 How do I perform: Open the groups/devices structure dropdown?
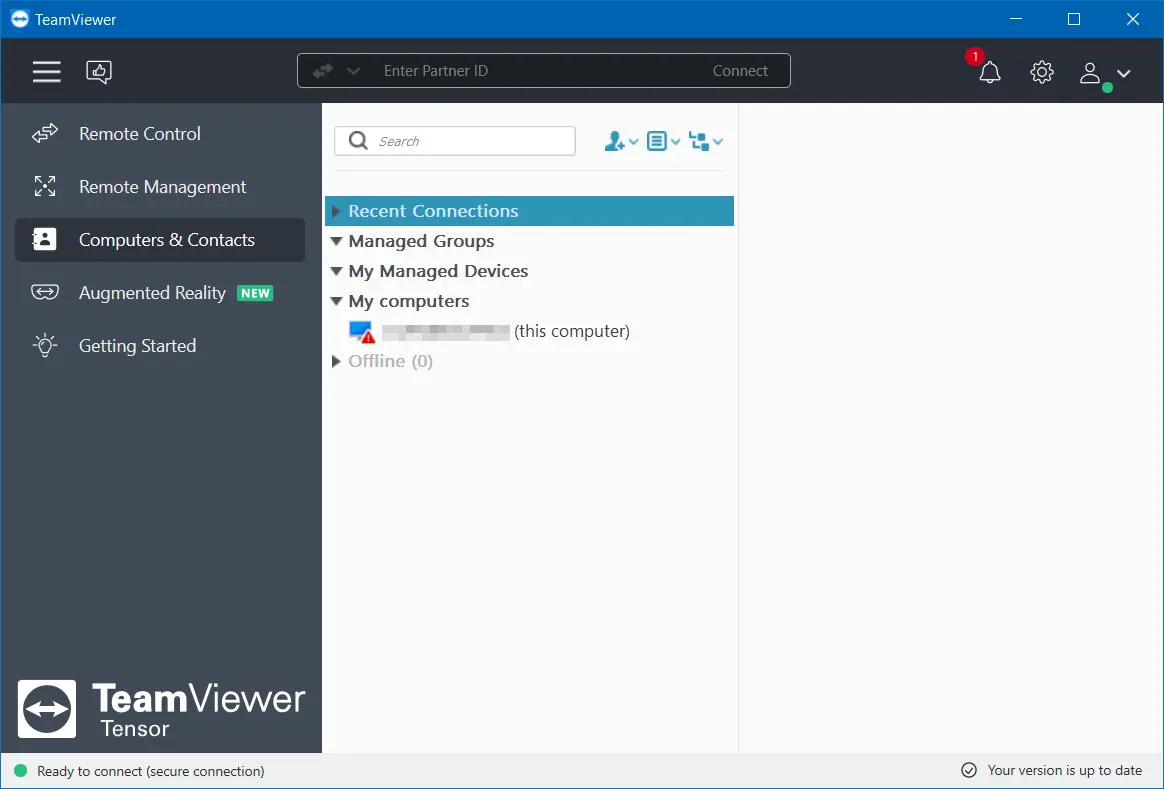coord(706,141)
